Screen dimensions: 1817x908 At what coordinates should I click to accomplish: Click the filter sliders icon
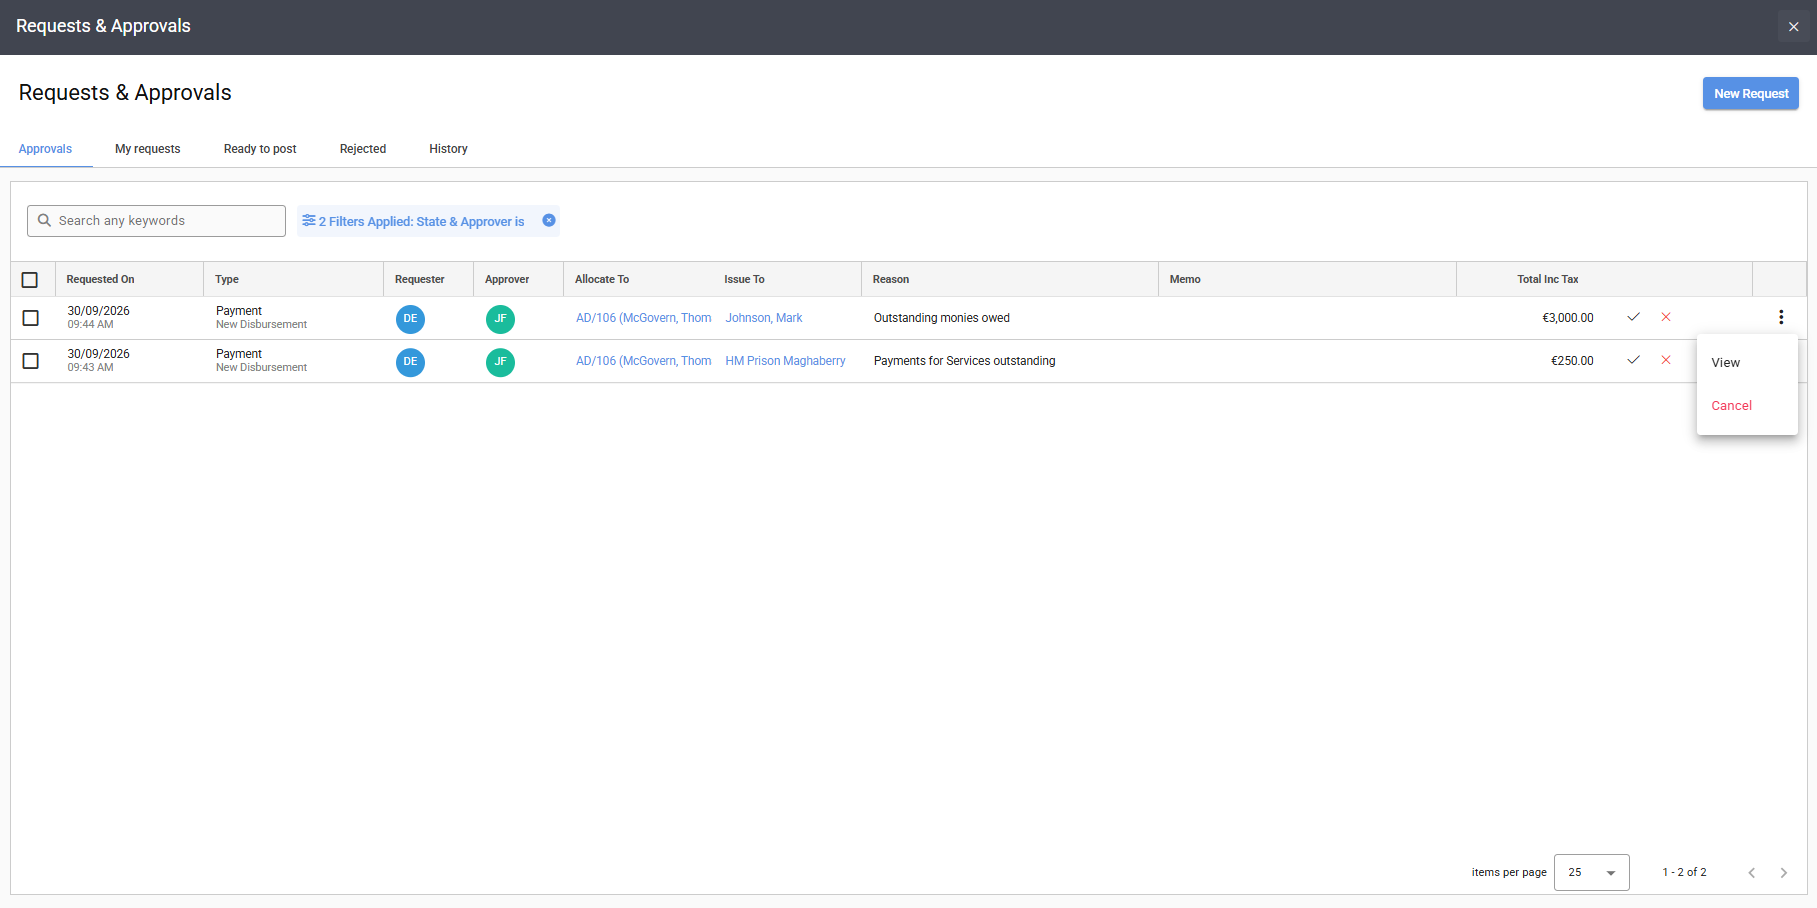309,220
